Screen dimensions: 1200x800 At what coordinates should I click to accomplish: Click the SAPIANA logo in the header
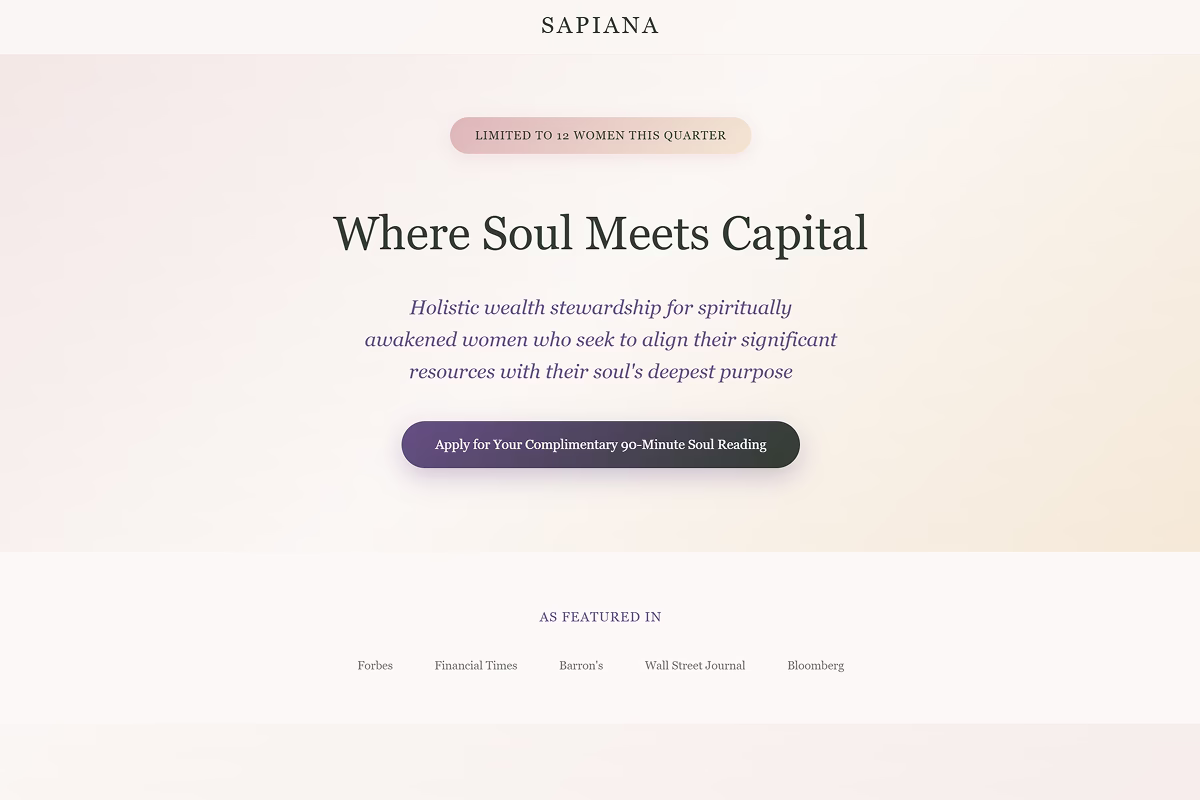coord(600,25)
